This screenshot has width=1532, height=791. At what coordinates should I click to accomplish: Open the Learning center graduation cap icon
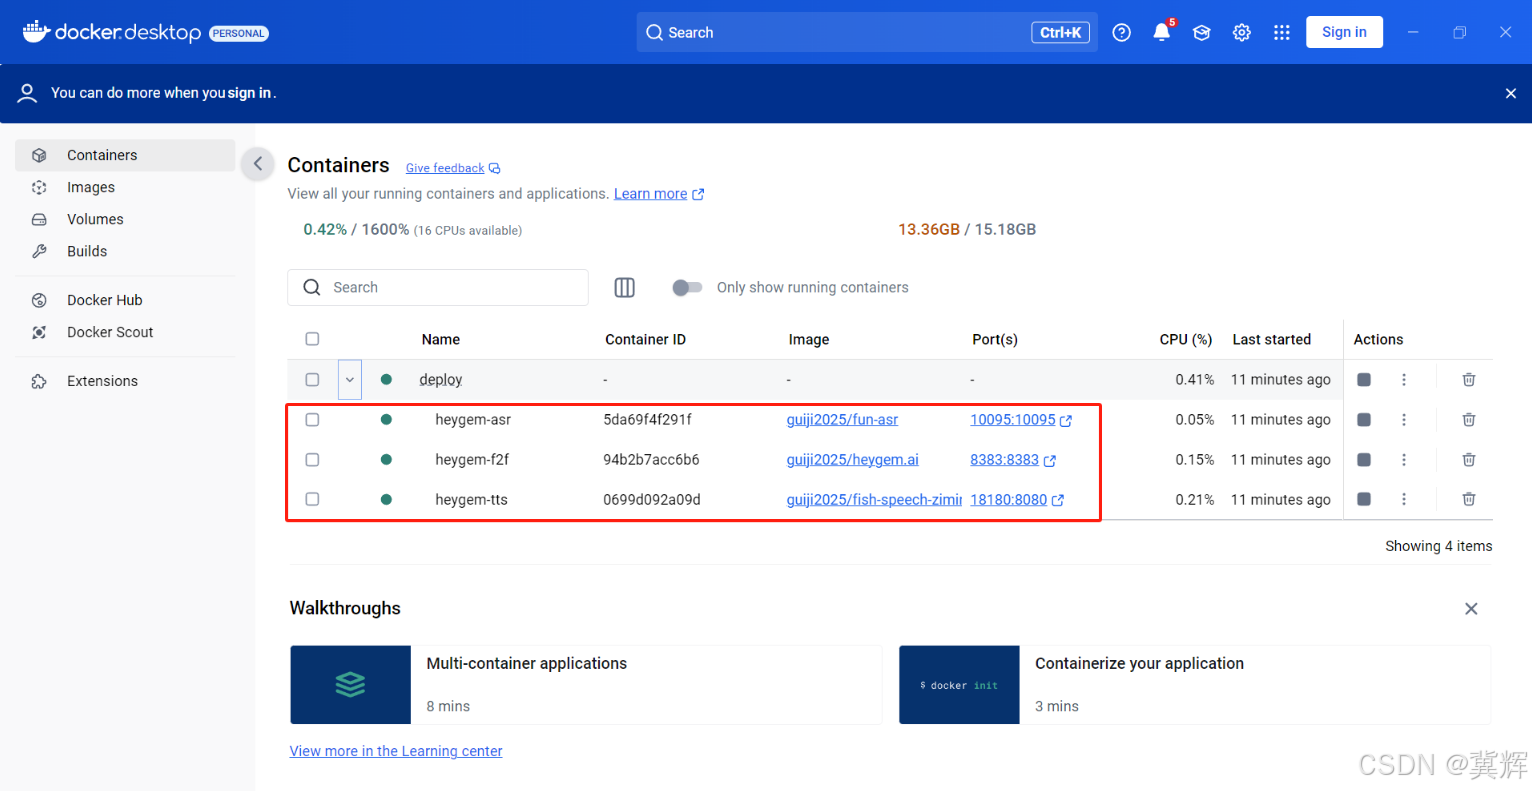point(1202,33)
